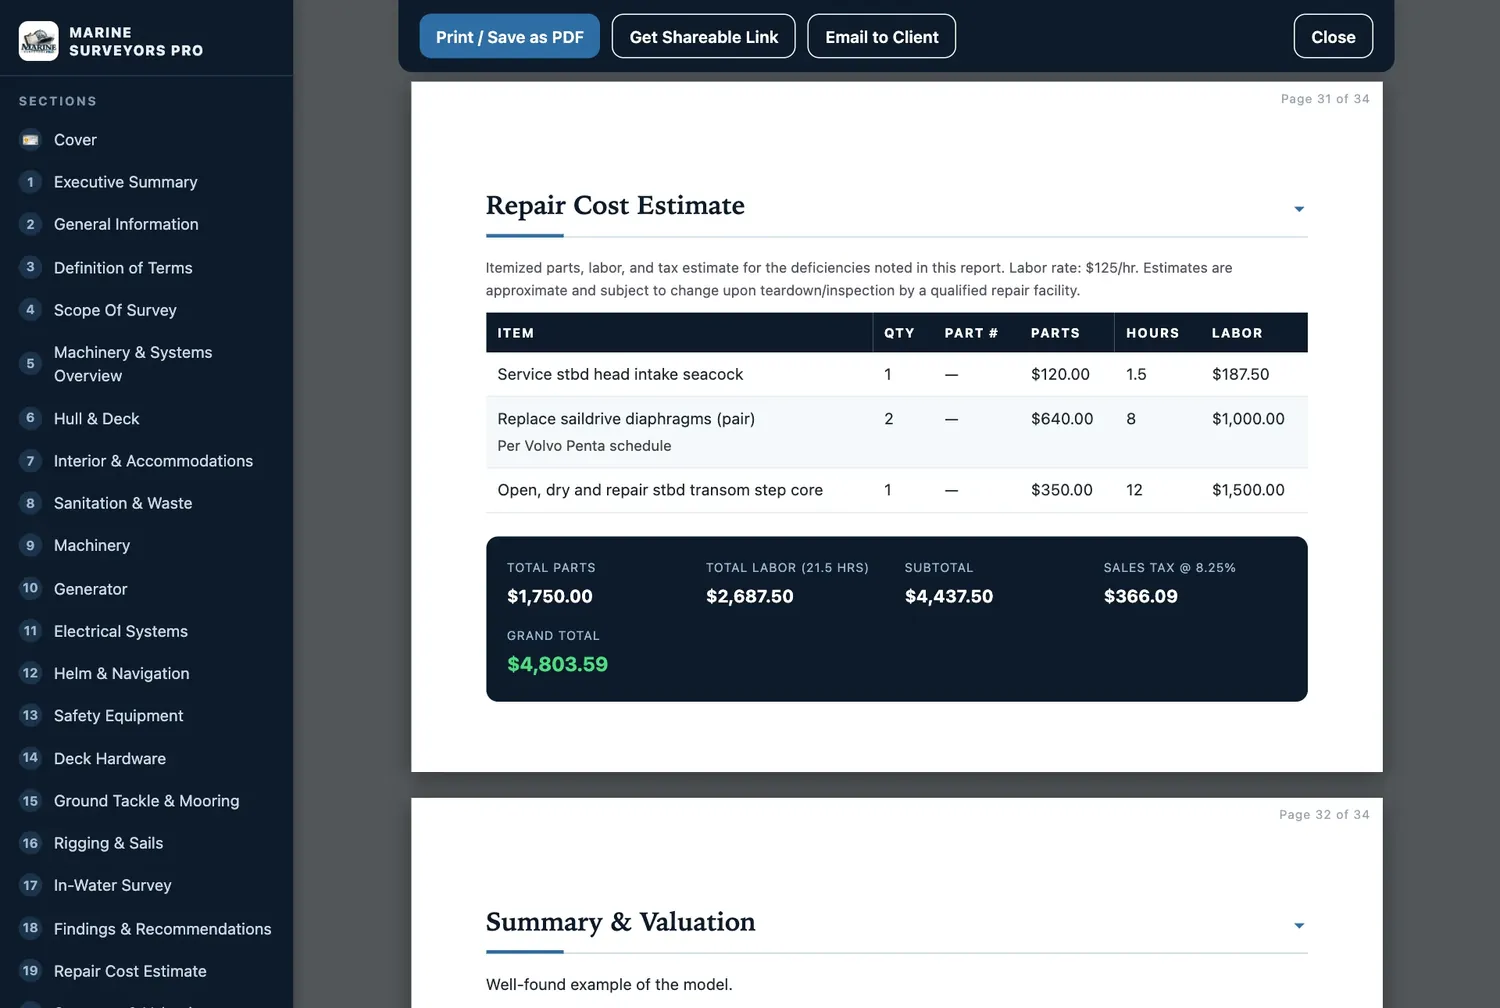Click the $1,500.00 labor cell
The height and width of the screenshot is (1008, 1500).
pyautogui.click(x=1248, y=490)
